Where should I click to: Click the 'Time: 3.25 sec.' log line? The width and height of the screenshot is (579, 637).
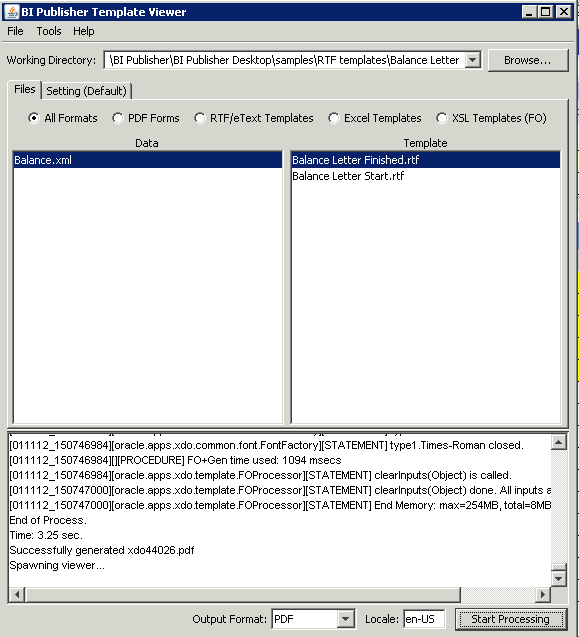[x=46, y=535]
